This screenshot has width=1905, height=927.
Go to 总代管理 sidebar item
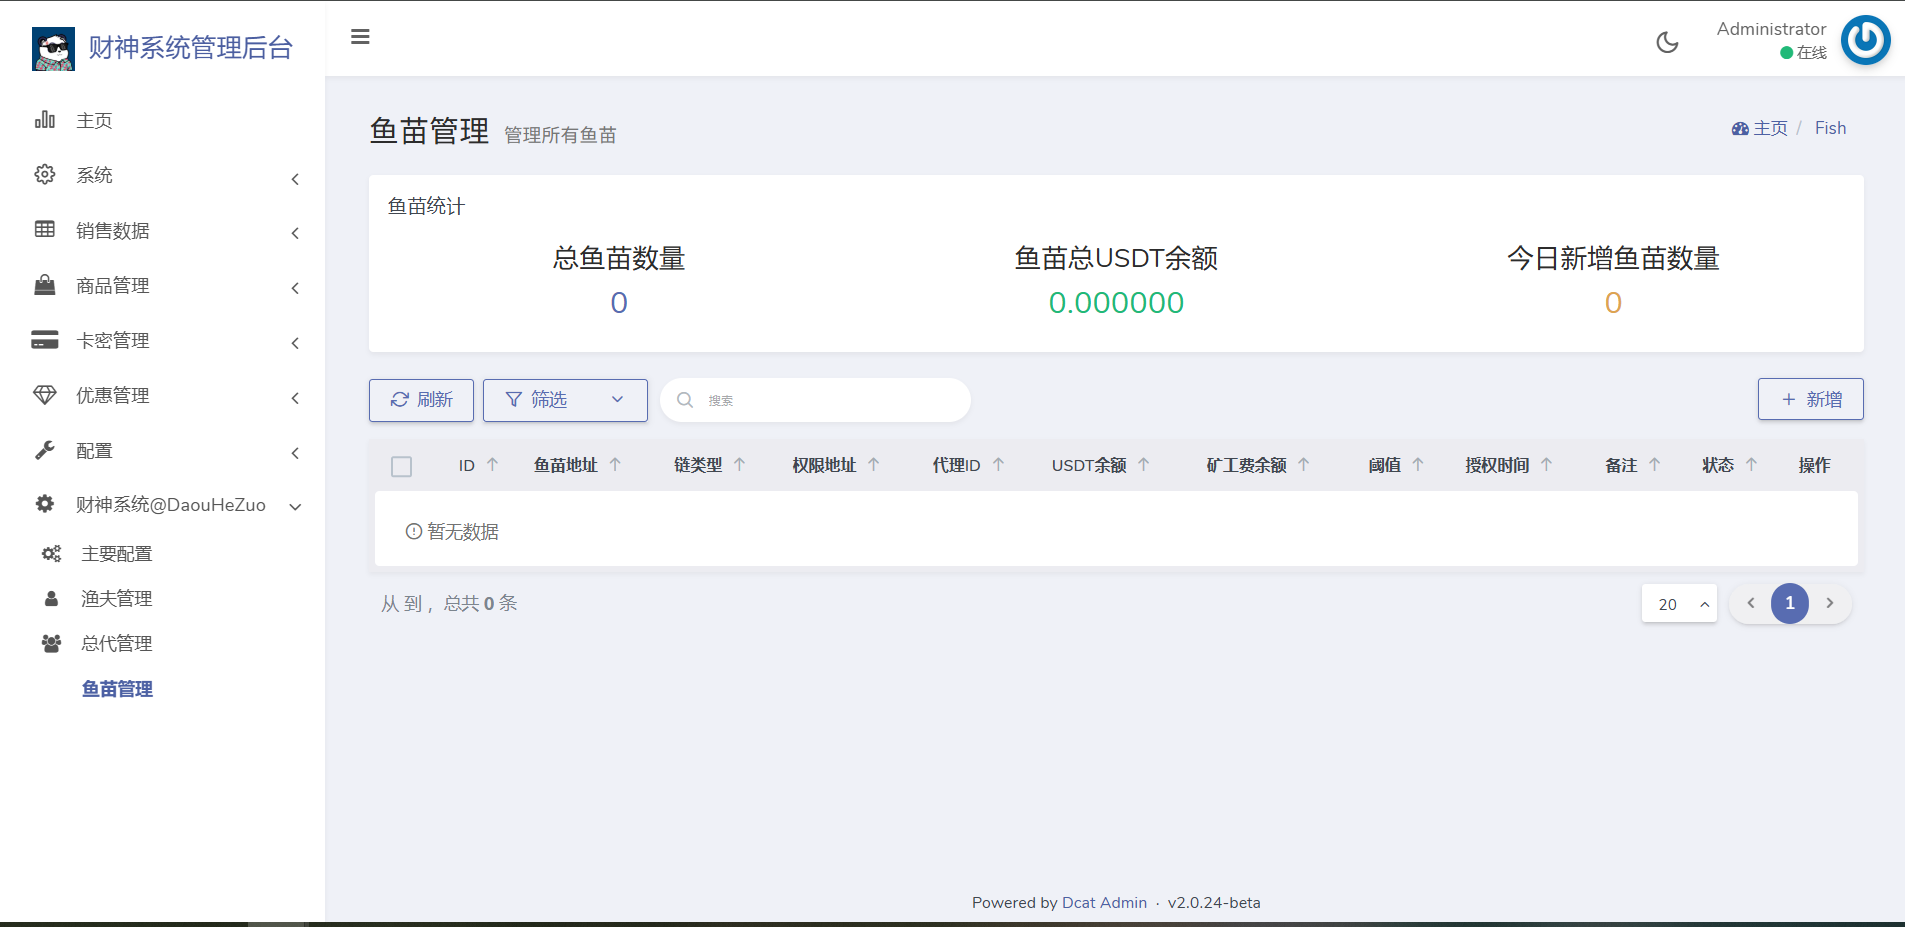coord(117,644)
